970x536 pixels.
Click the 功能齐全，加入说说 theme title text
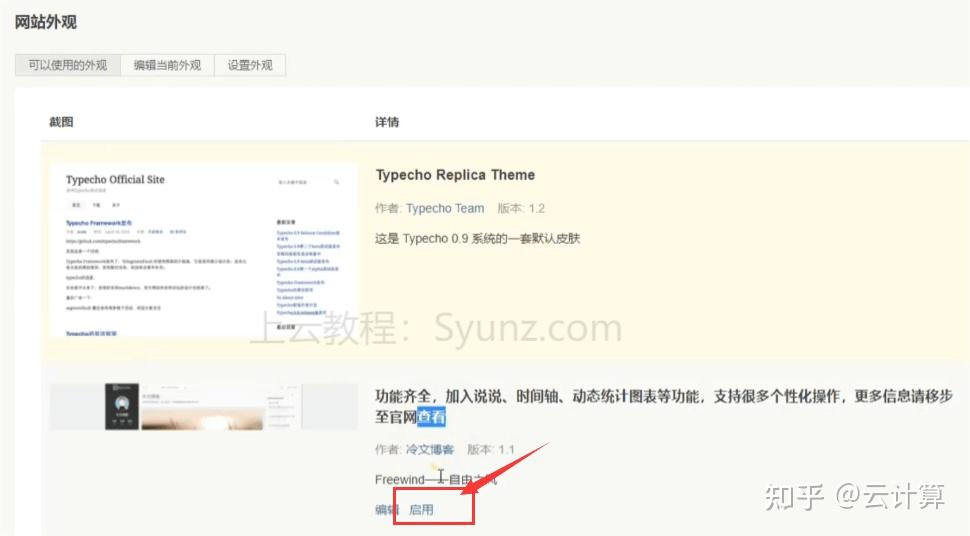click(x=664, y=406)
